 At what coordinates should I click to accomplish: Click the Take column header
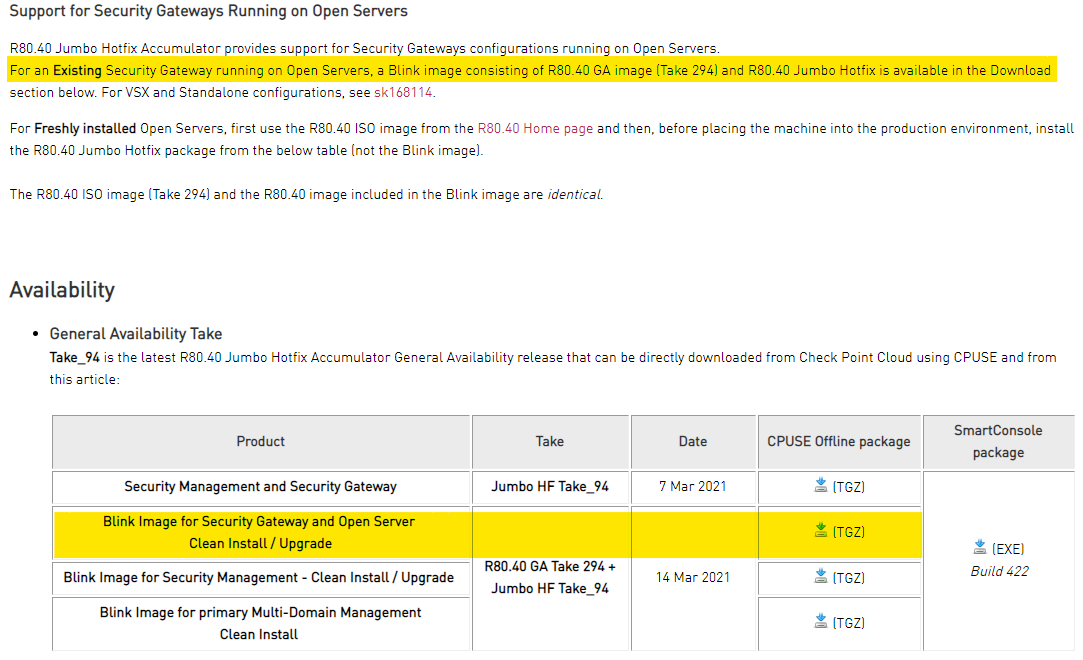(x=549, y=441)
